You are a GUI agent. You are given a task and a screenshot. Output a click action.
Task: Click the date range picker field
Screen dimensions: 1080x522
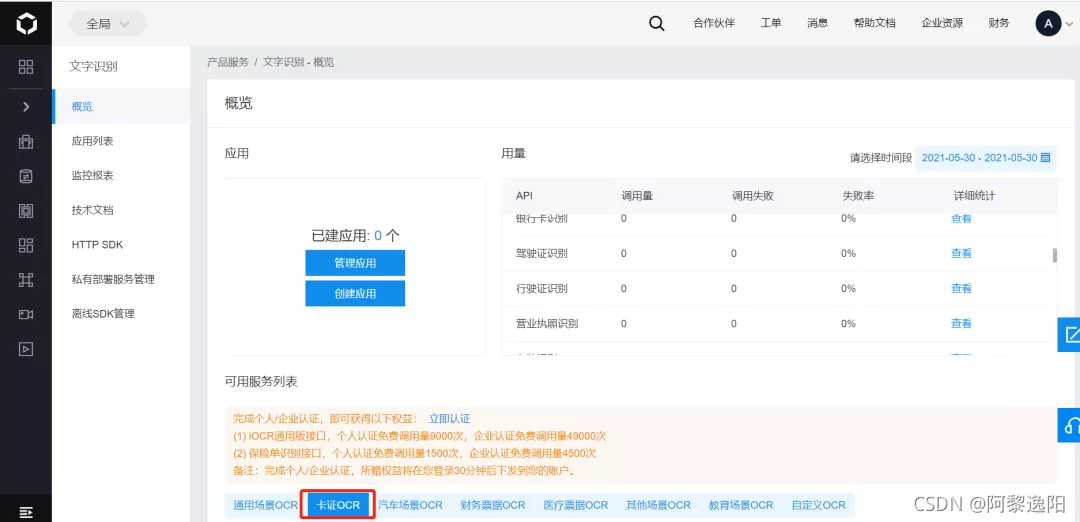[x=986, y=157]
